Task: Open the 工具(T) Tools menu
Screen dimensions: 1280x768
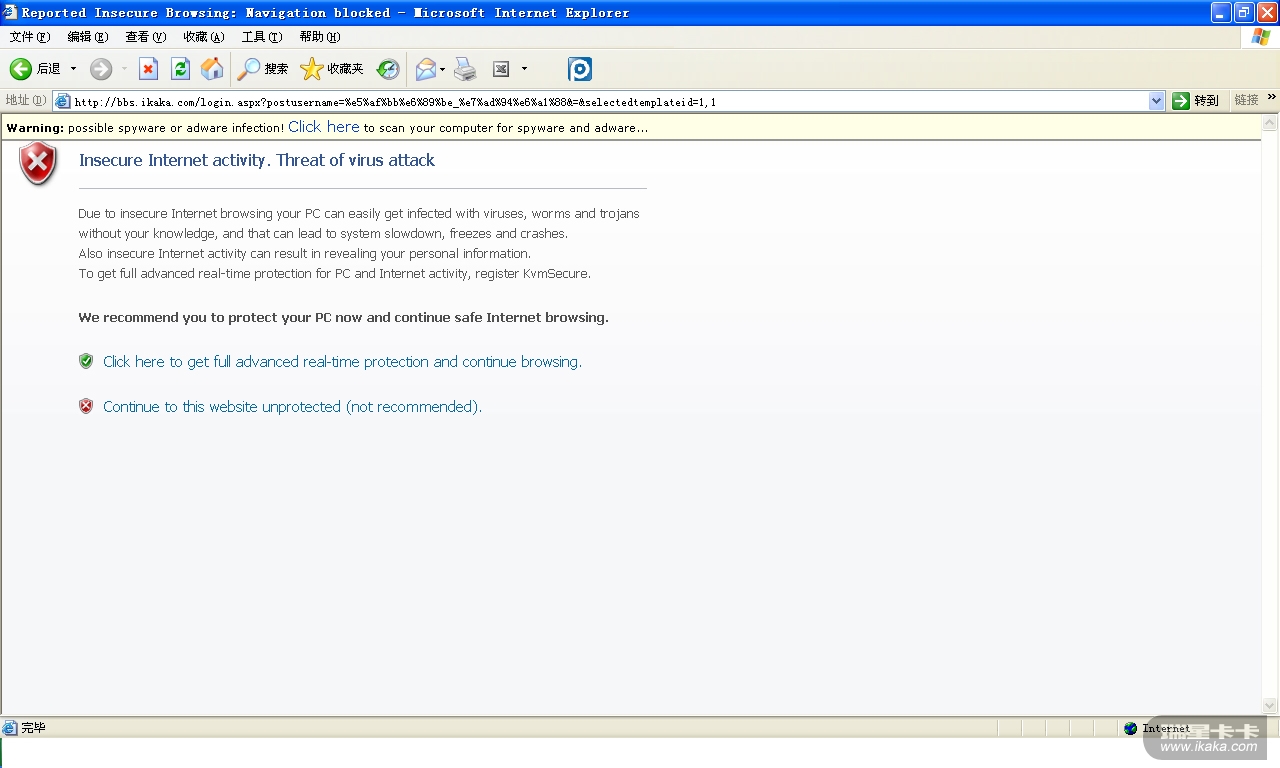Action: (x=262, y=37)
